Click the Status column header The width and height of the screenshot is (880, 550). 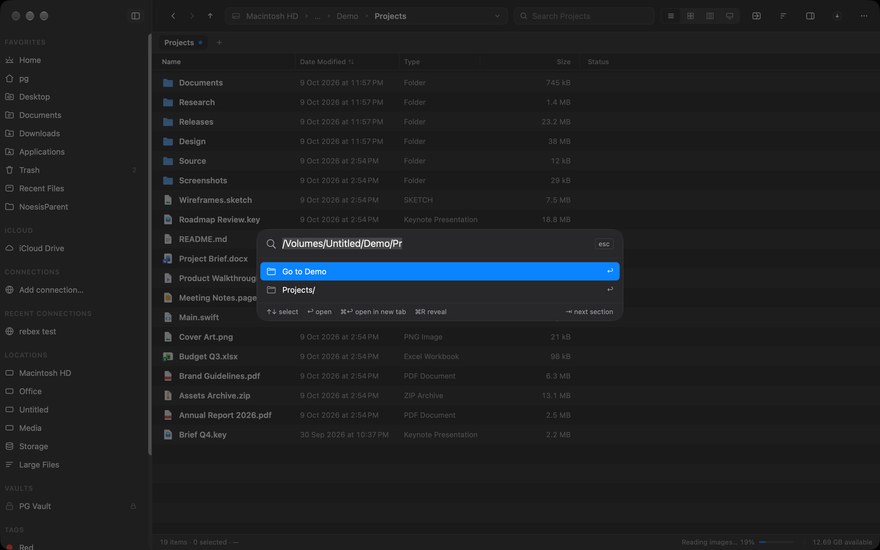coord(598,62)
